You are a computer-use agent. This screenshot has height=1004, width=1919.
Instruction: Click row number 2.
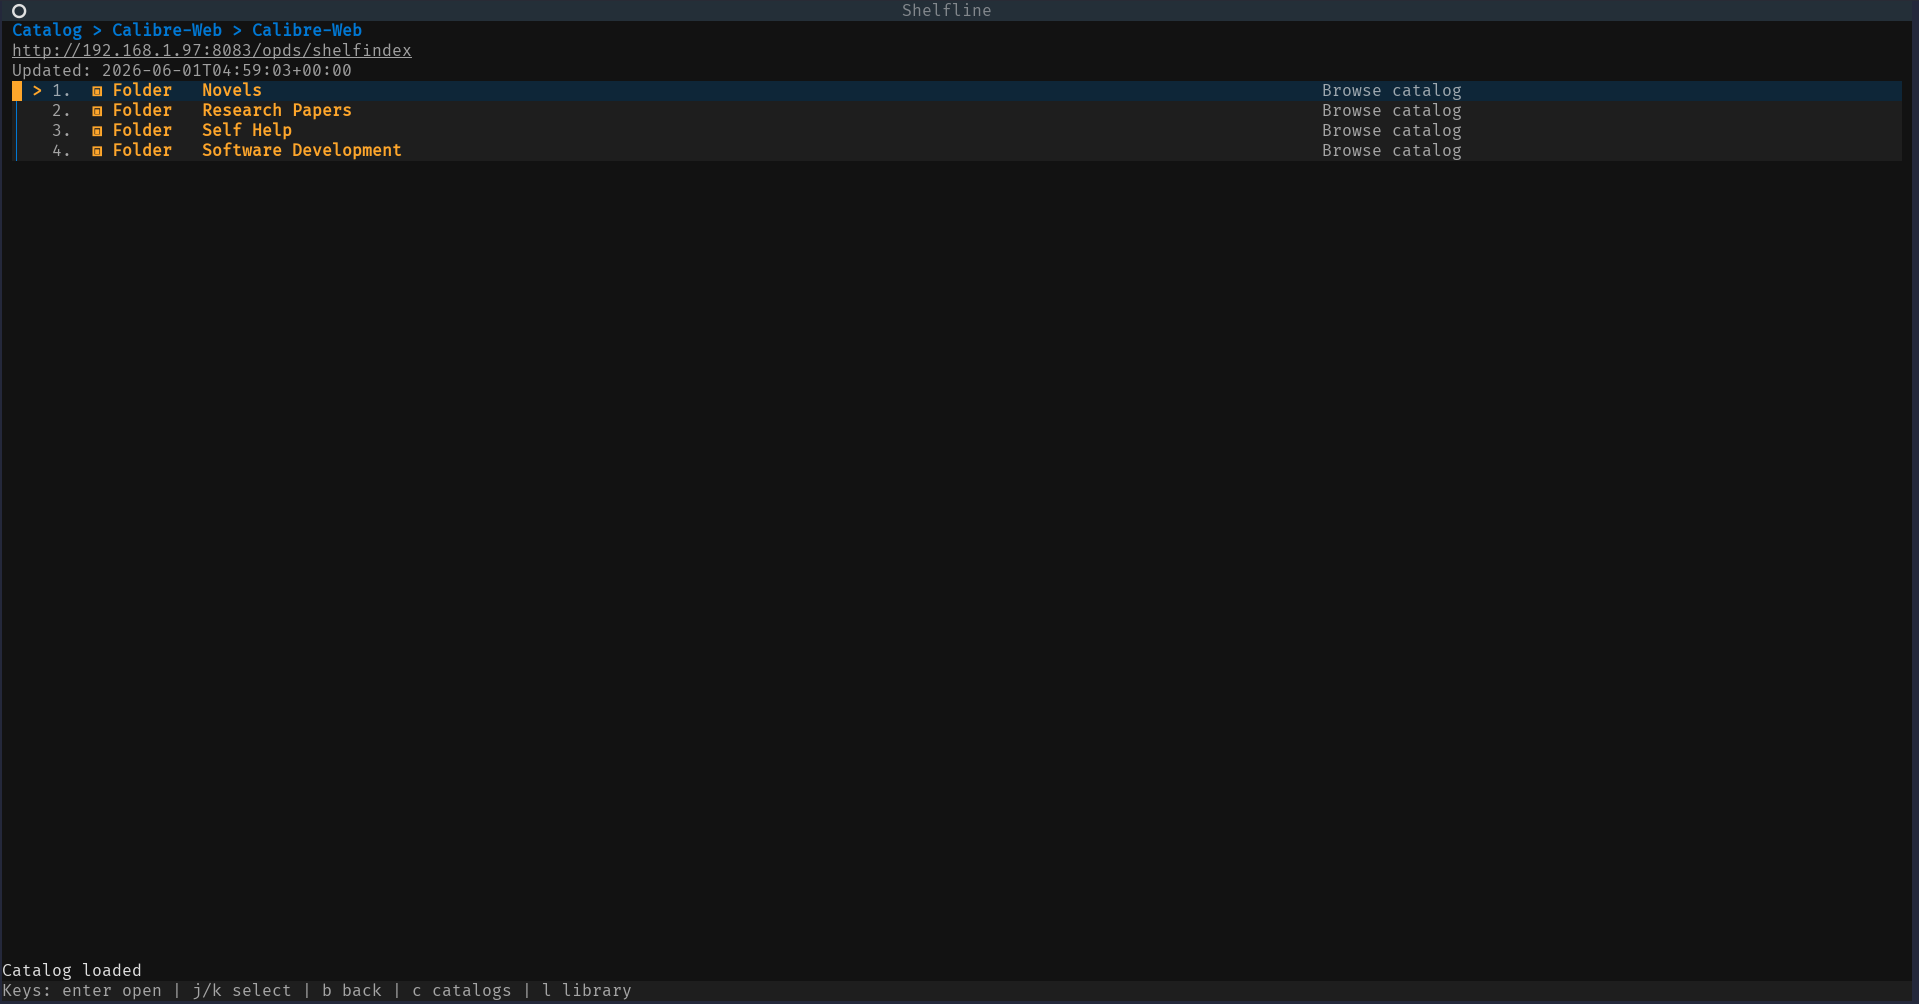coord(62,110)
